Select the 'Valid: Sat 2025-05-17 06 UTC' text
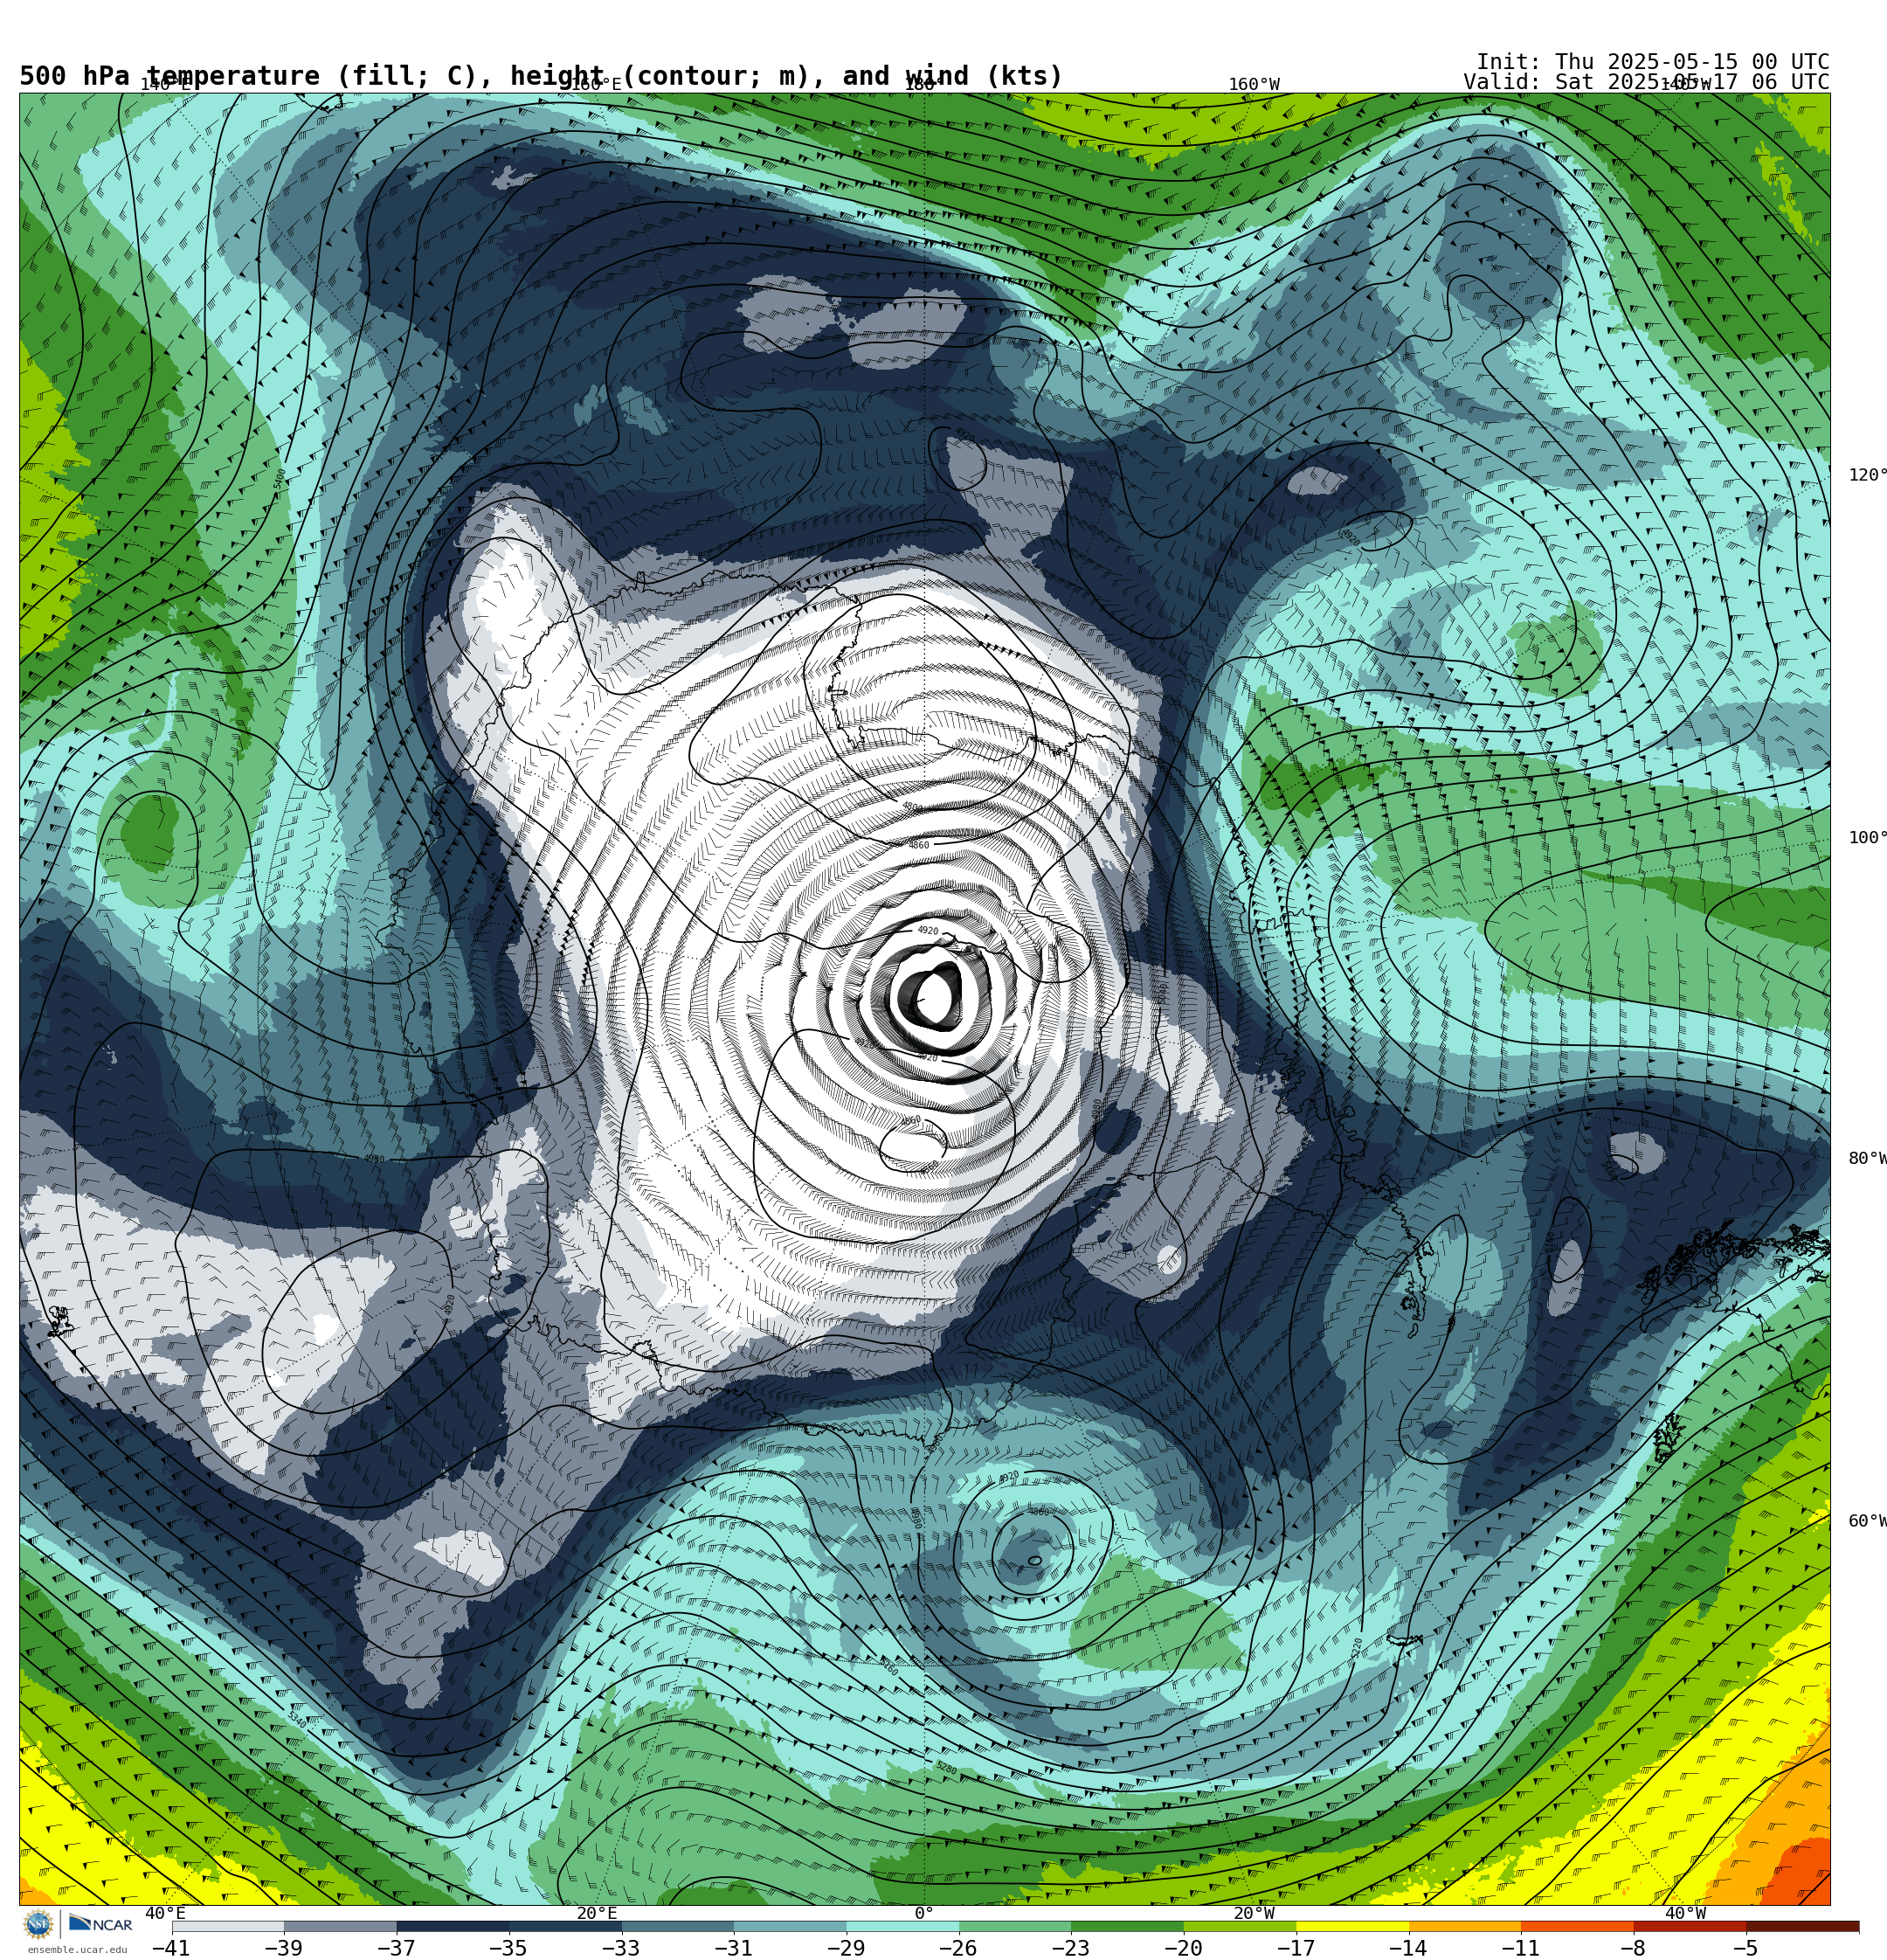Screen dimensions: 1887x1960 pos(1646,82)
